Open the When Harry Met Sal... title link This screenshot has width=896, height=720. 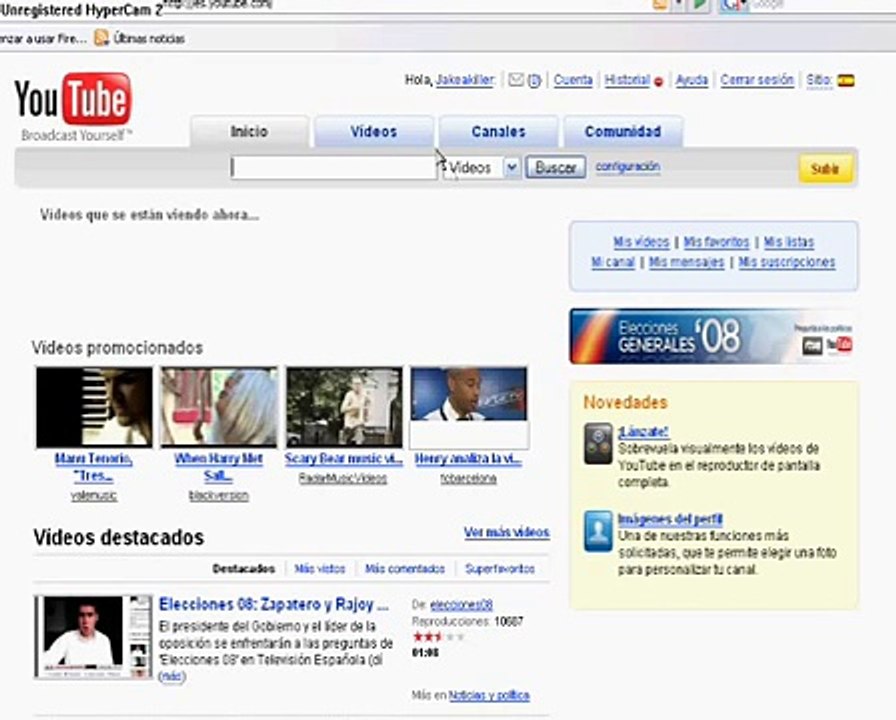click(x=218, y=467)
